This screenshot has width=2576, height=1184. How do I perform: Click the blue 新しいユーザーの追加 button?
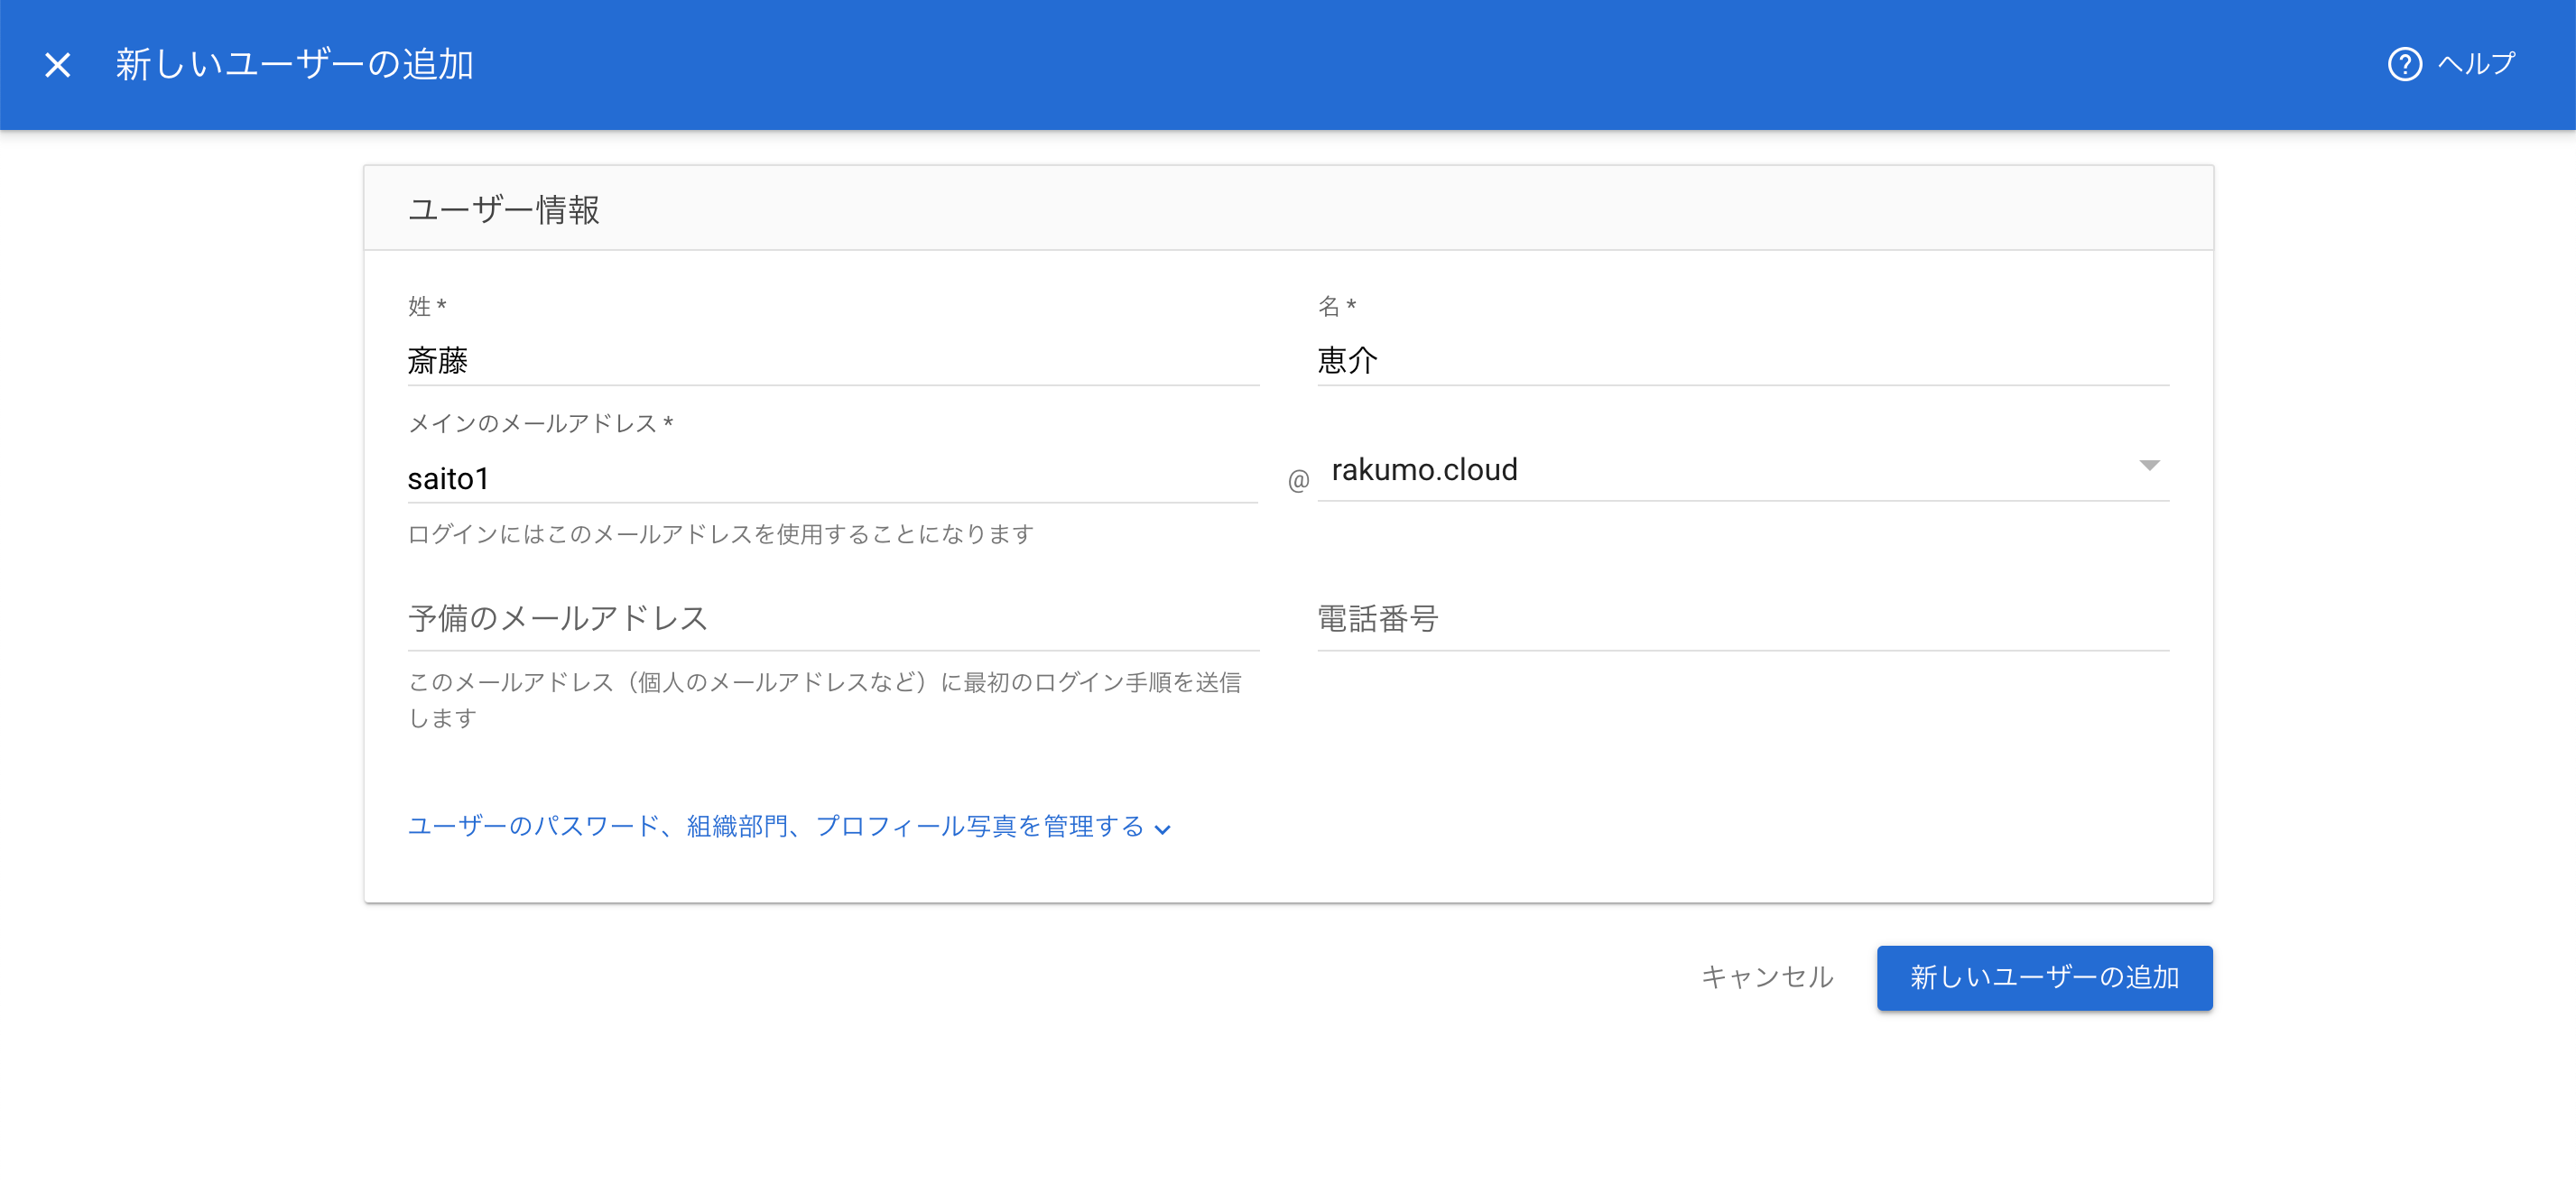click(2044, 977)
